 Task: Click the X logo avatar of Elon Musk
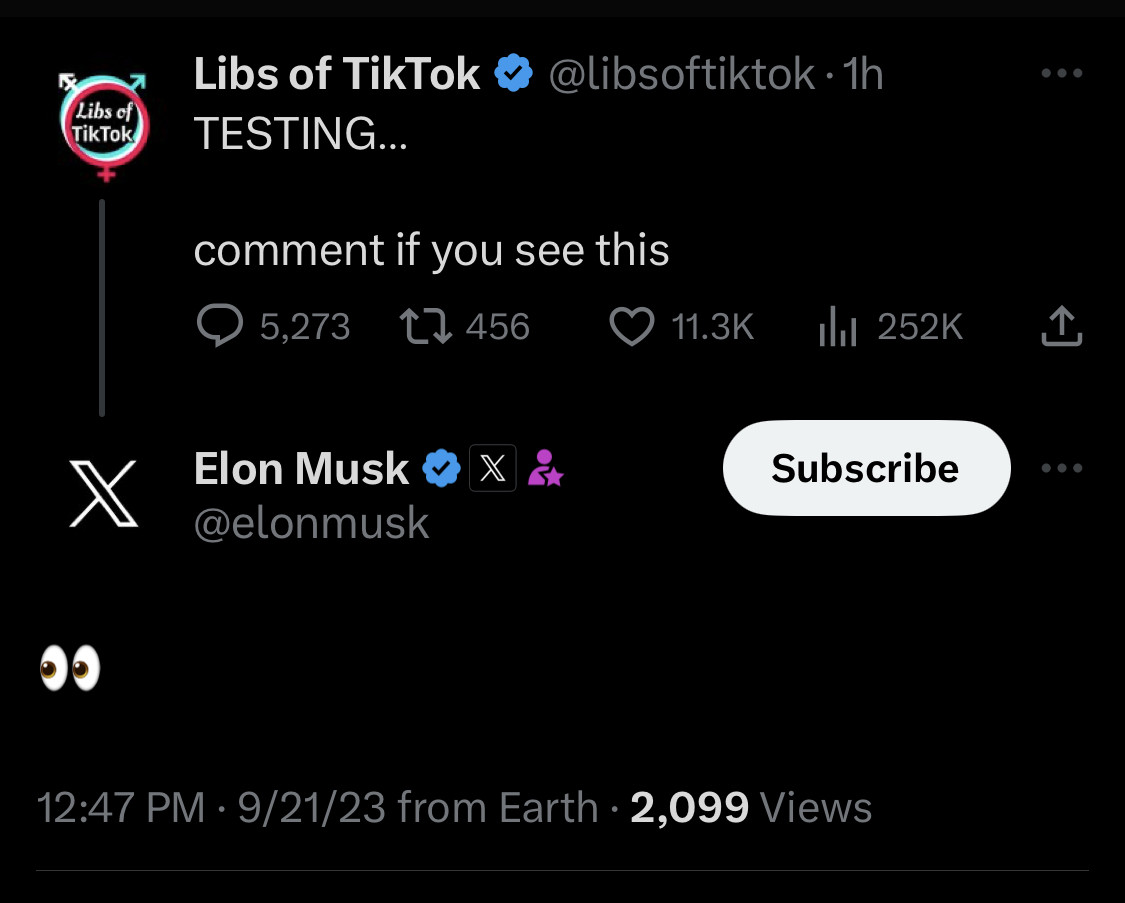[103, 494]
